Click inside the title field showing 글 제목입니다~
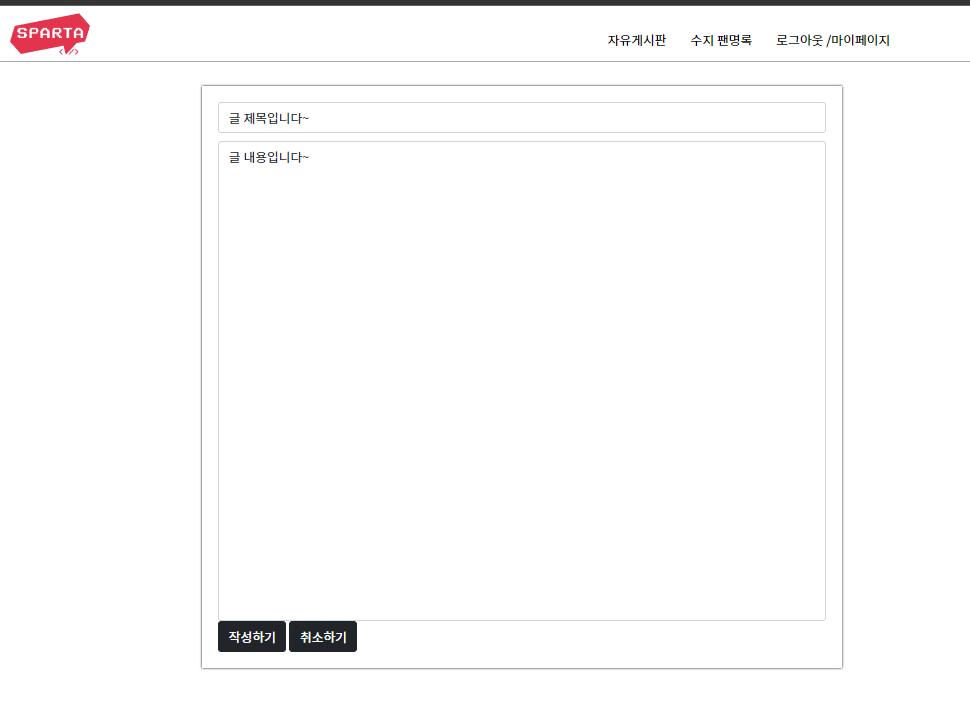 click(521, 117)
